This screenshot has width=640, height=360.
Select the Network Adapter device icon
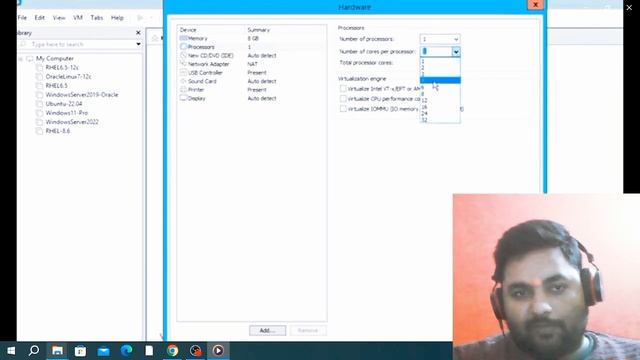click(183, 64)
